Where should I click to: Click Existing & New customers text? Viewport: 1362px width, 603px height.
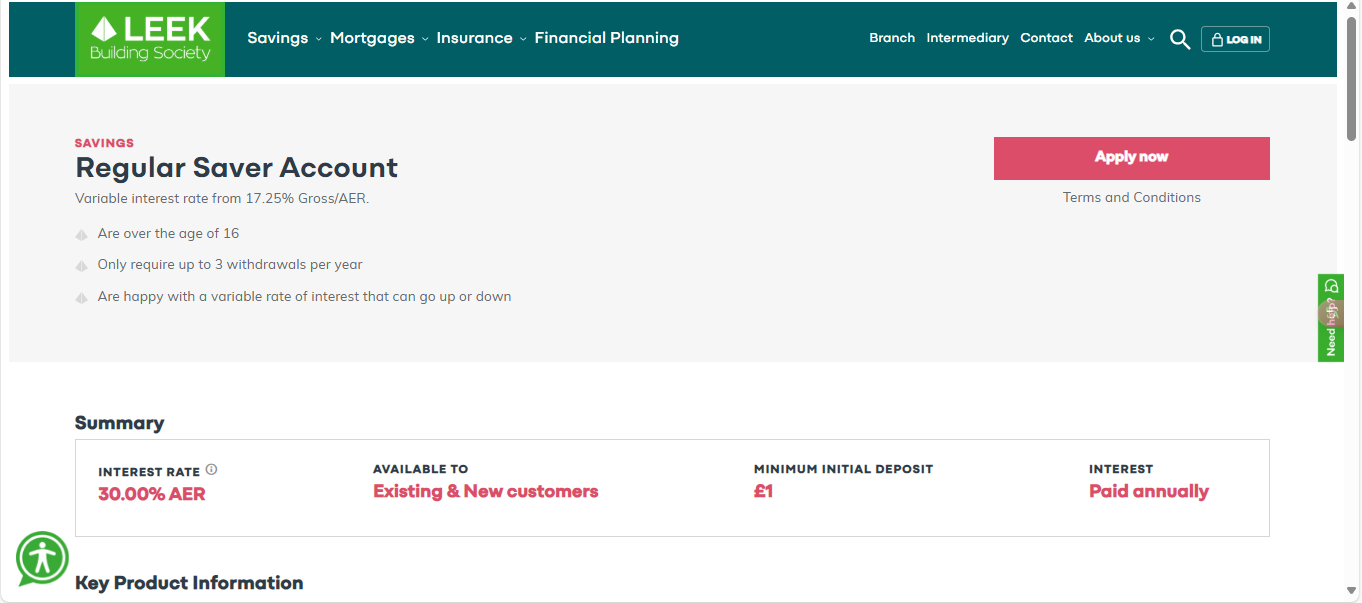(x=486, y=491)
